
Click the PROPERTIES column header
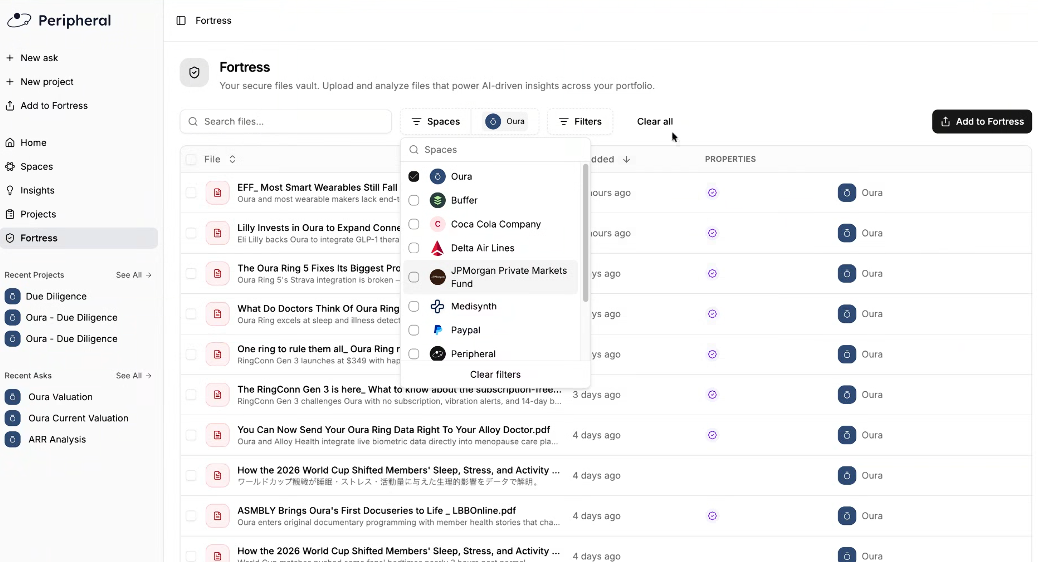pyautogui.click(x=730, y=159)
